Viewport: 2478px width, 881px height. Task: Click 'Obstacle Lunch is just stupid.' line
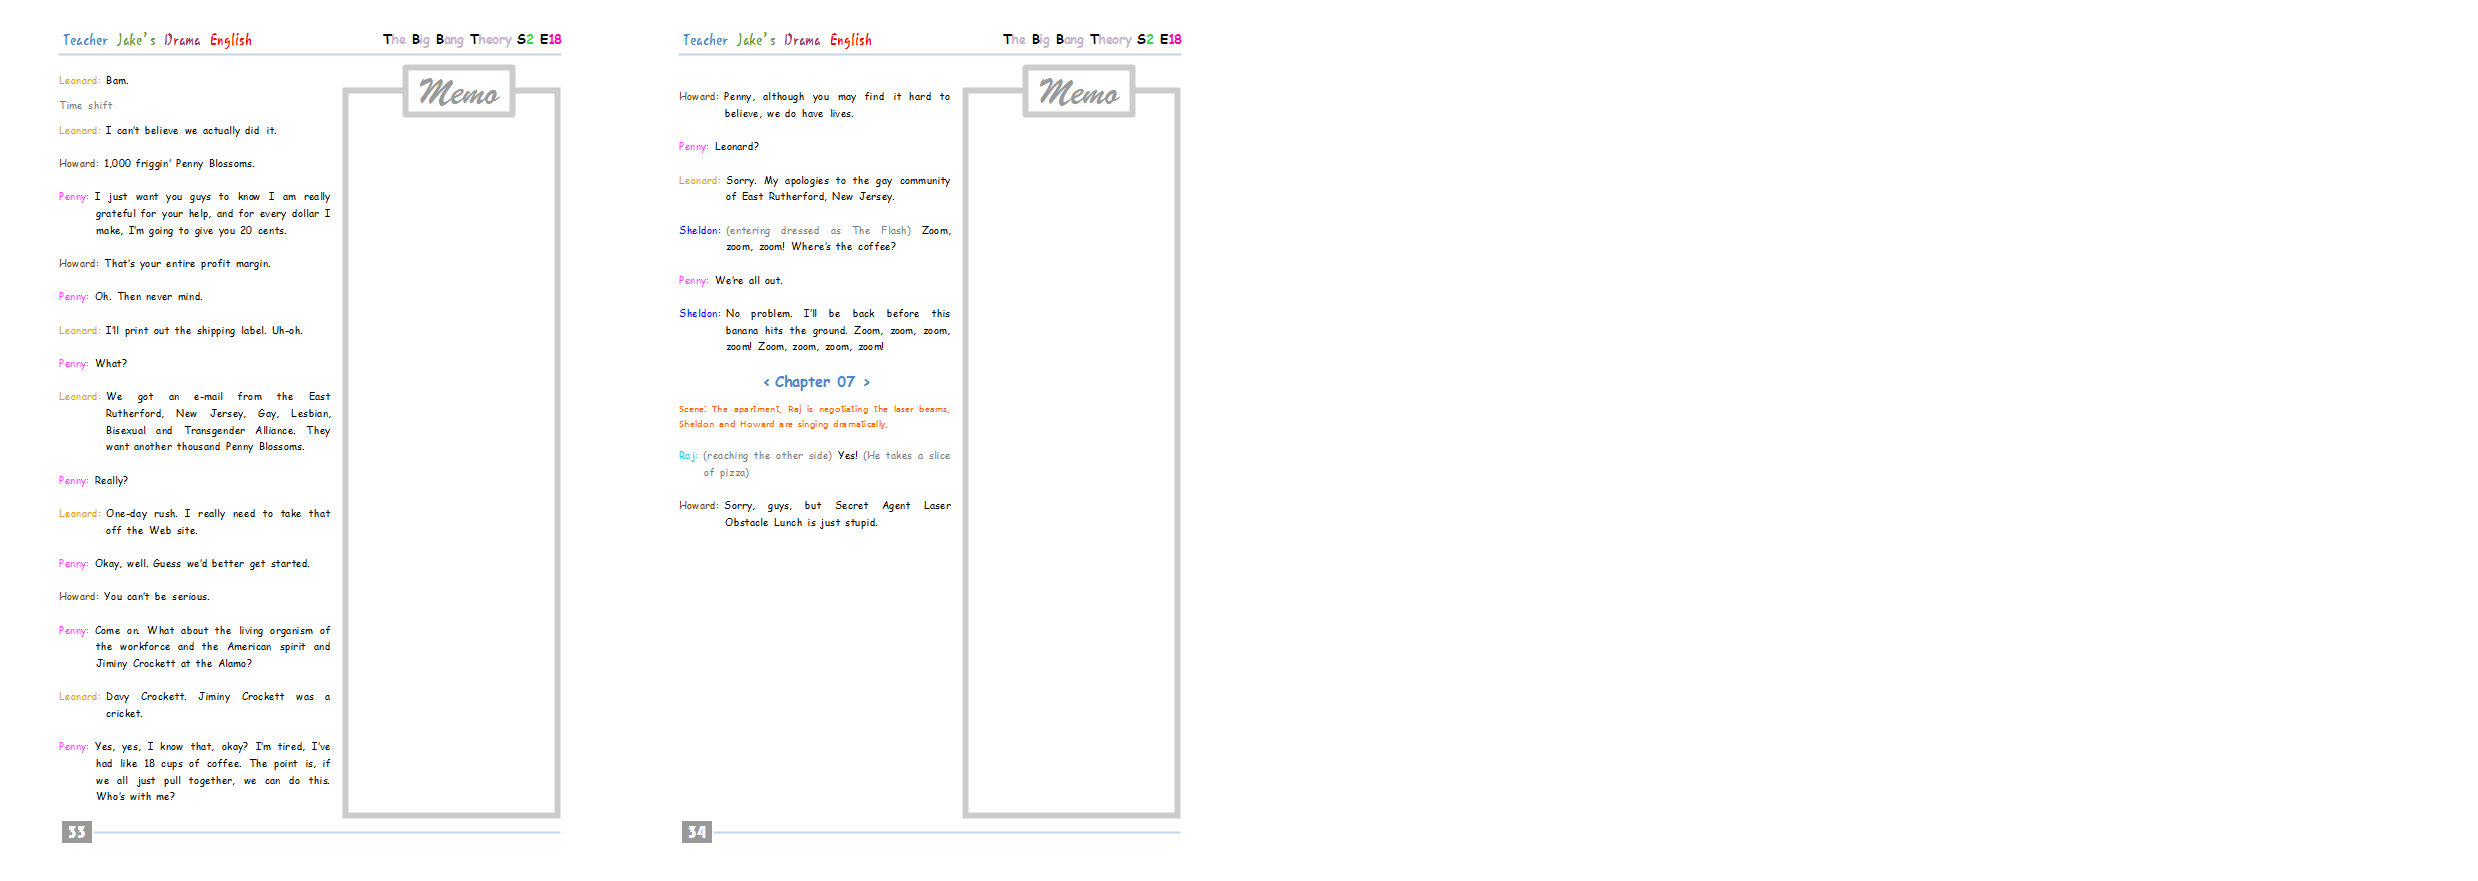point(801,523)
